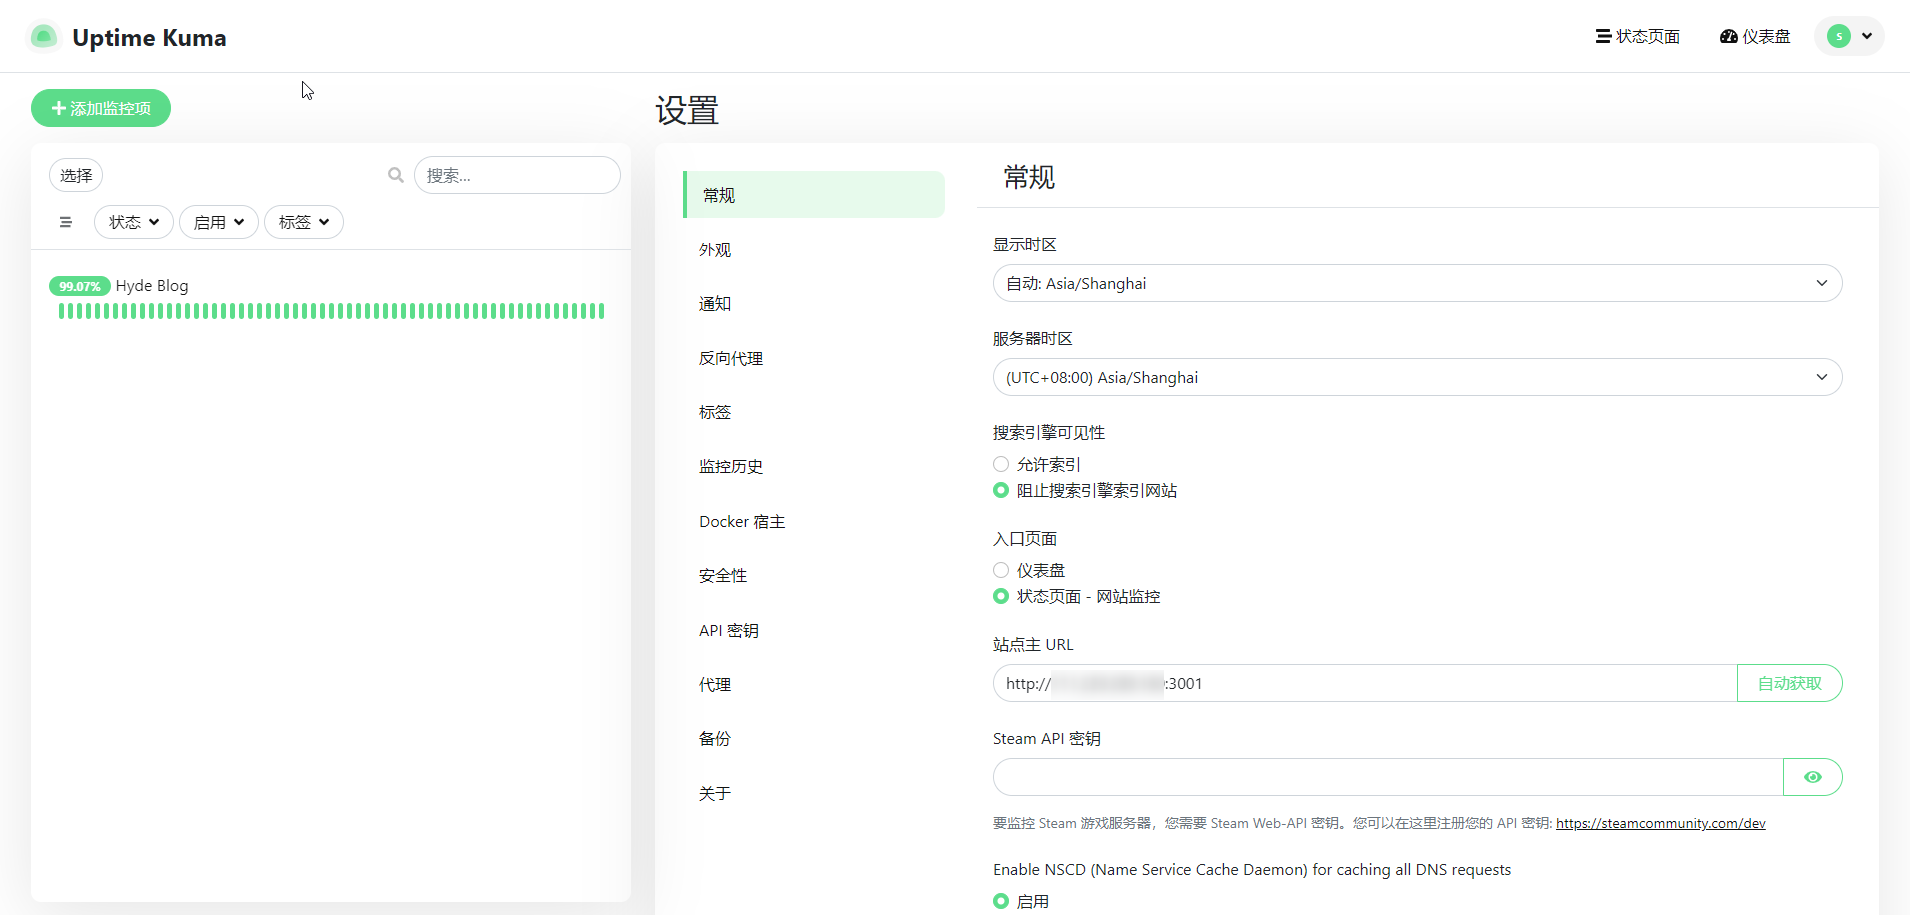The image size is (1910, 915).
Task: Click the 添加监控项 button
Action: click(x=101, y=108)
